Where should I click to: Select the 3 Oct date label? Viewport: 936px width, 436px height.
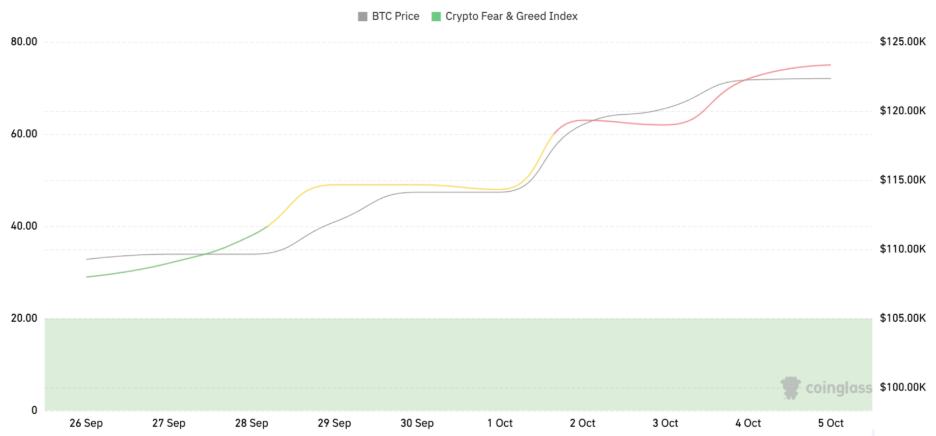click(665, 423)
